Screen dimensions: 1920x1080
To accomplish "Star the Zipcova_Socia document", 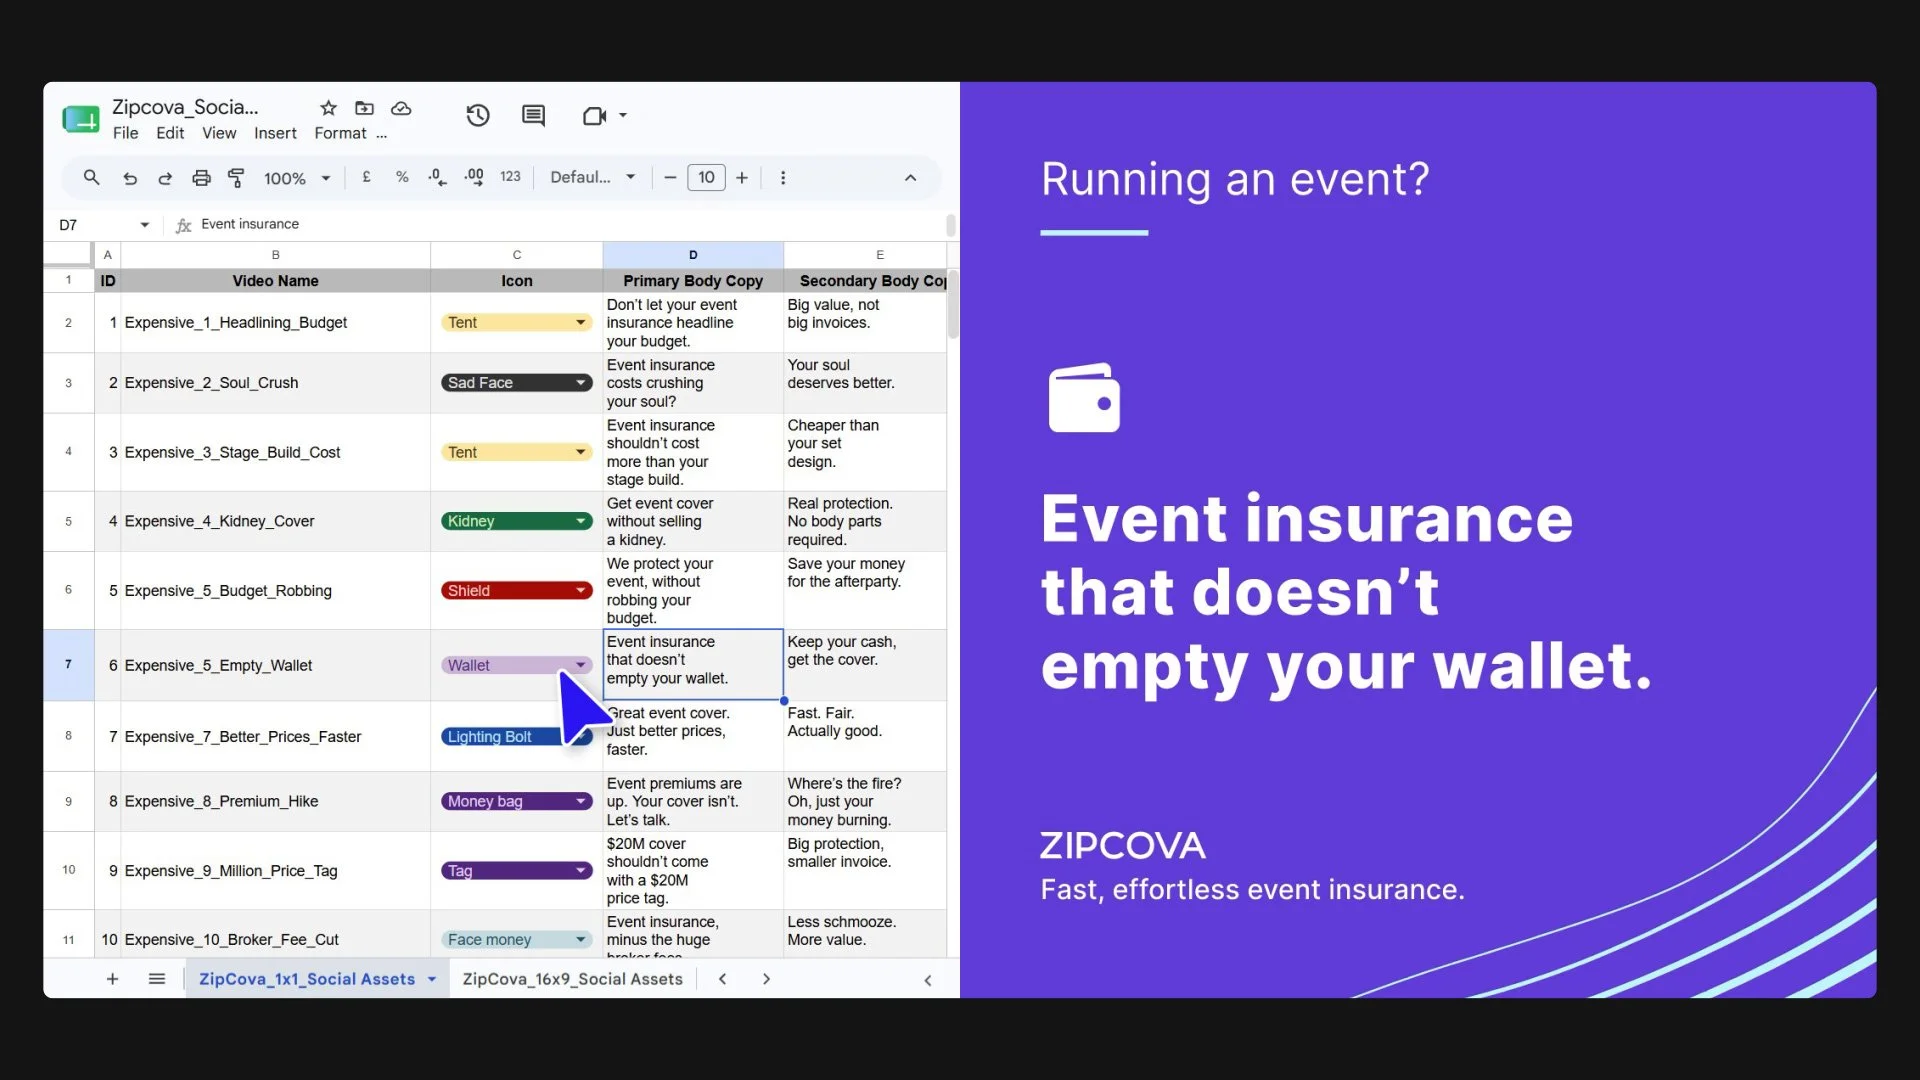I will point(328,108).
